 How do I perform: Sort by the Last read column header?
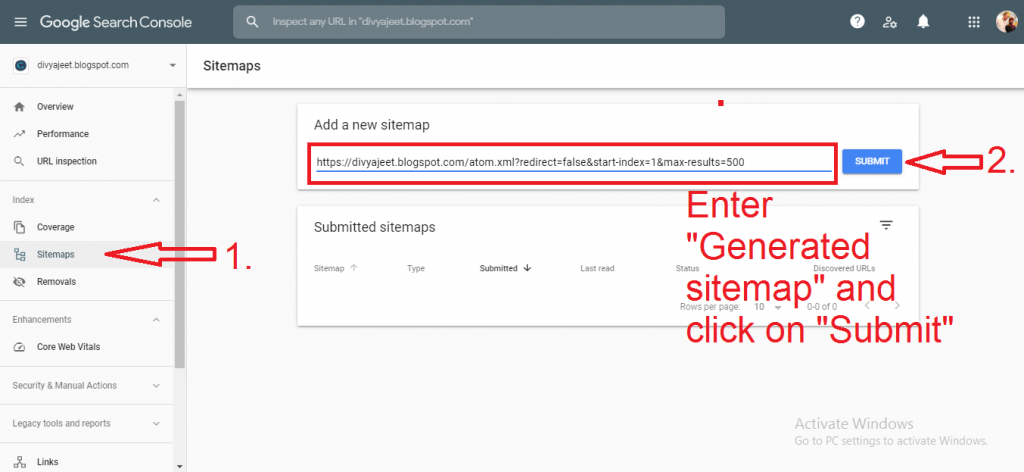597,268
